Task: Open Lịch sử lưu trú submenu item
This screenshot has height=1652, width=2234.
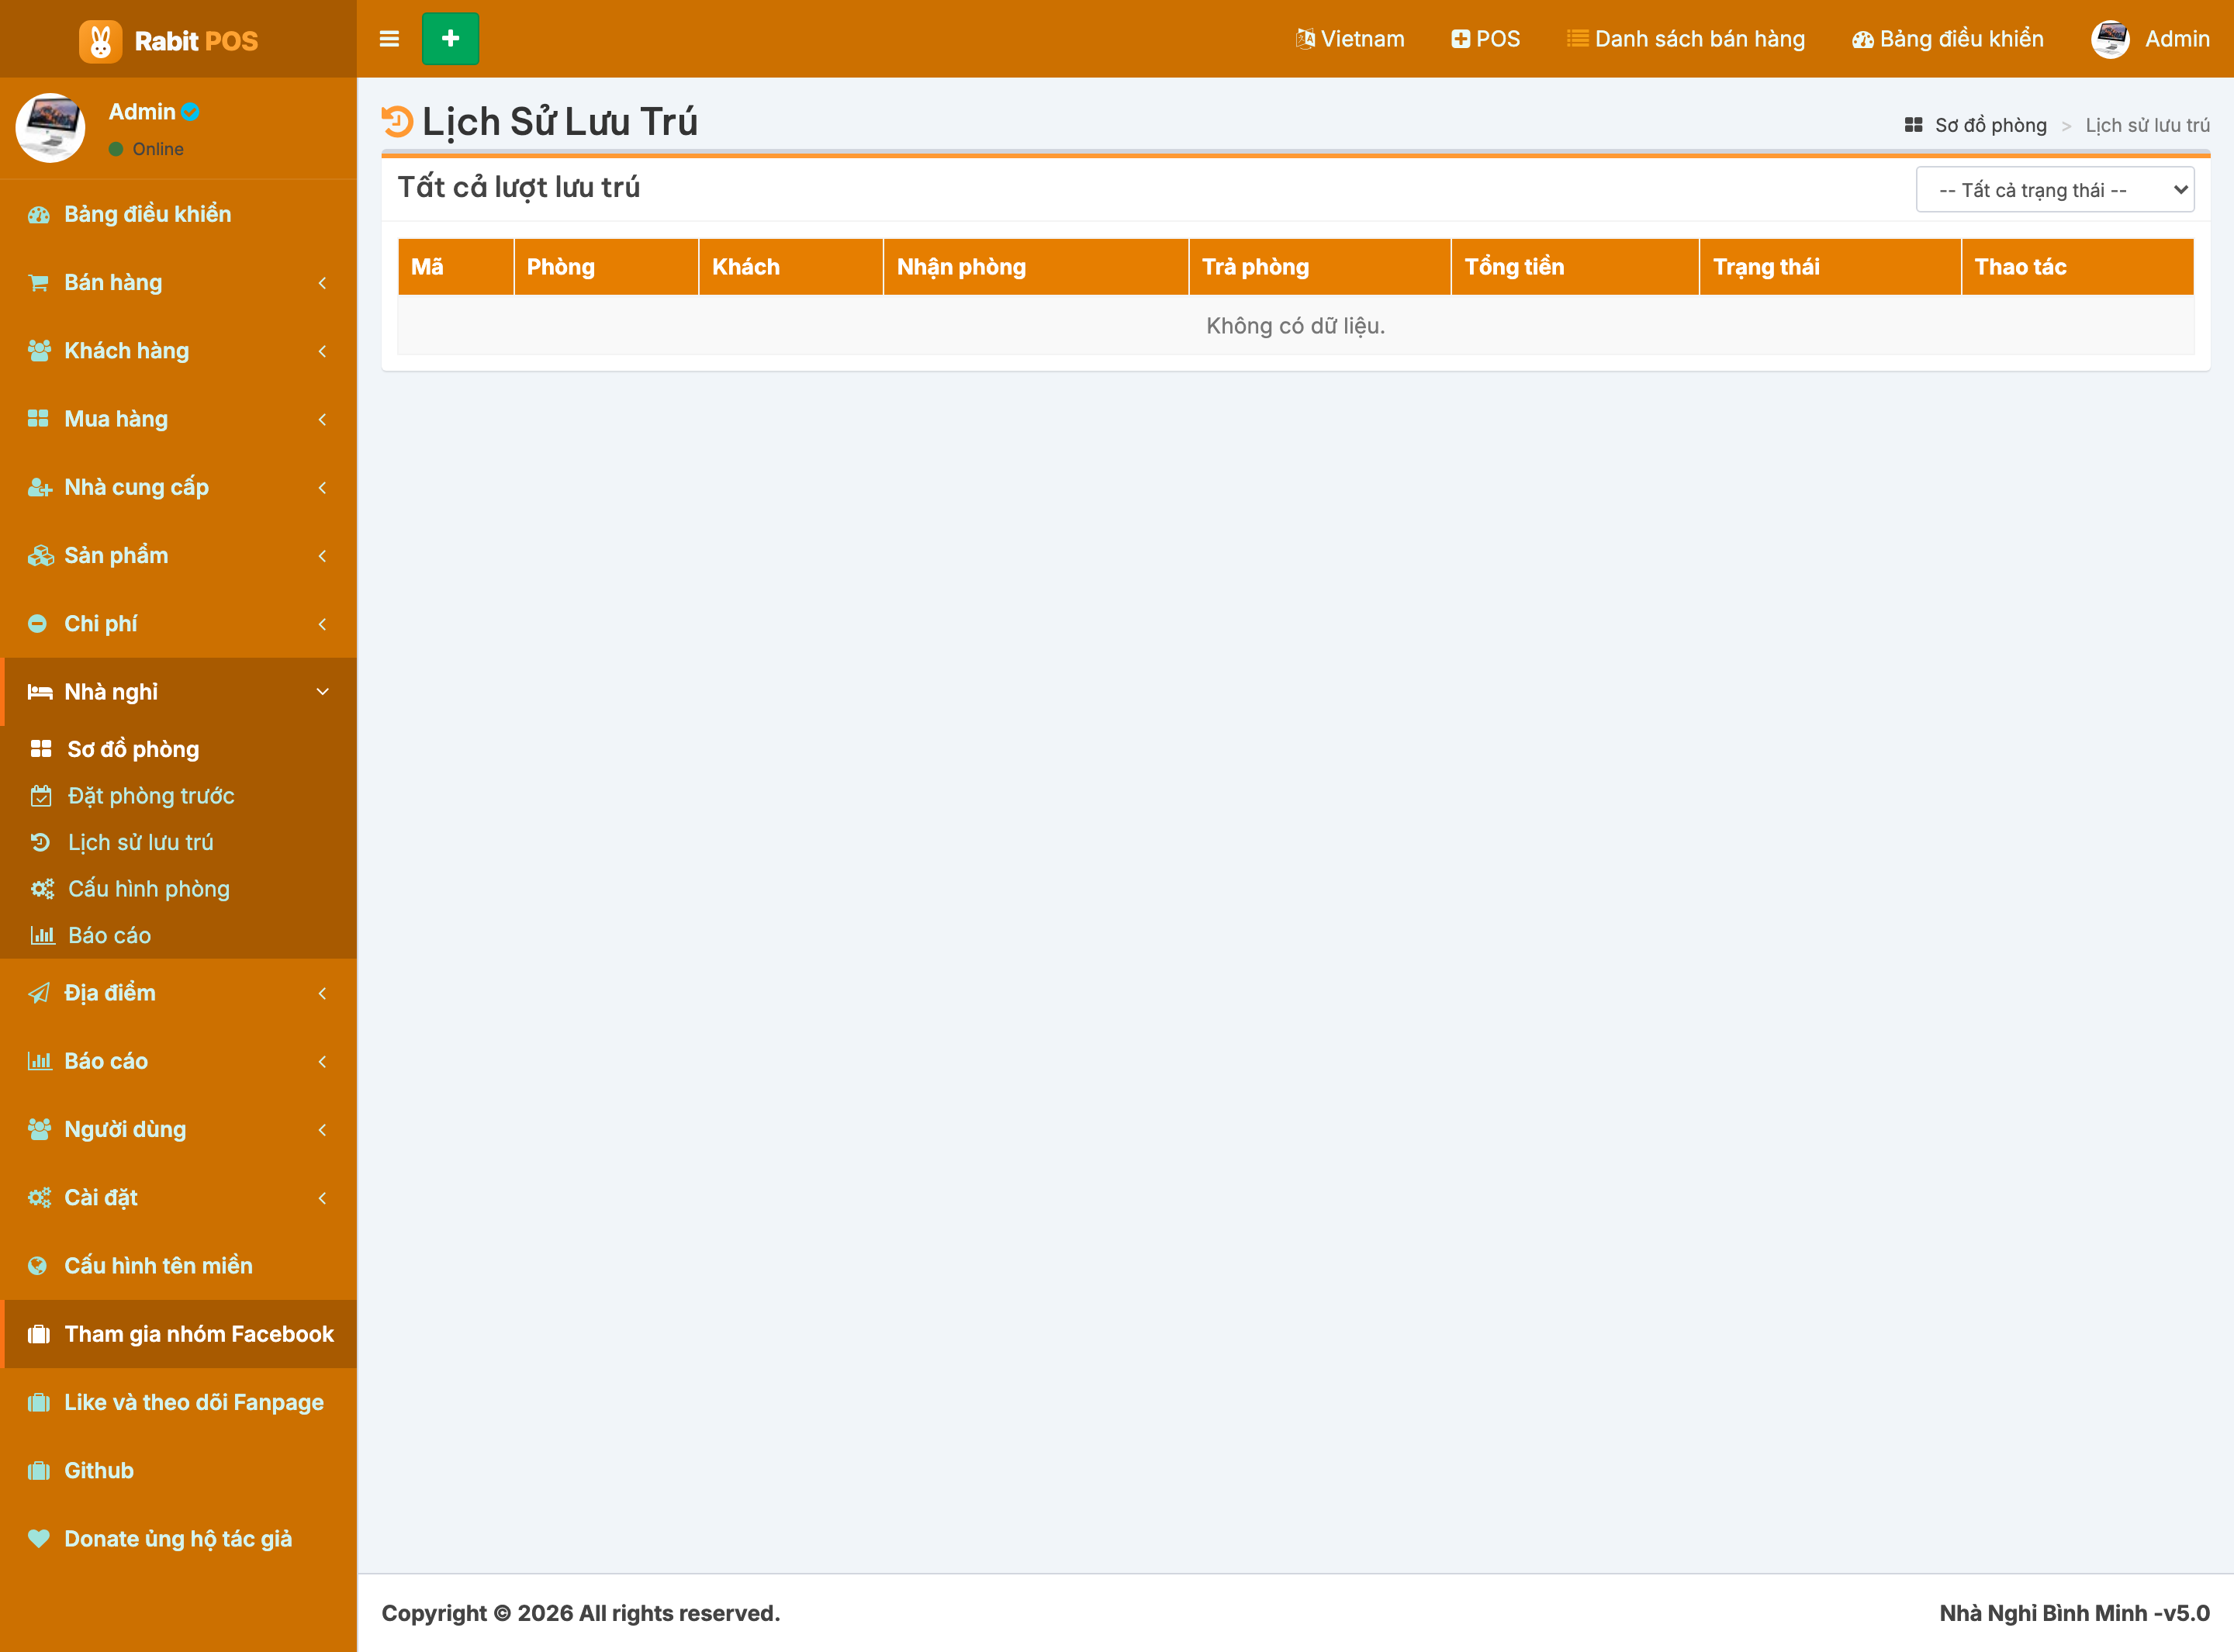Action: (178, 842)
